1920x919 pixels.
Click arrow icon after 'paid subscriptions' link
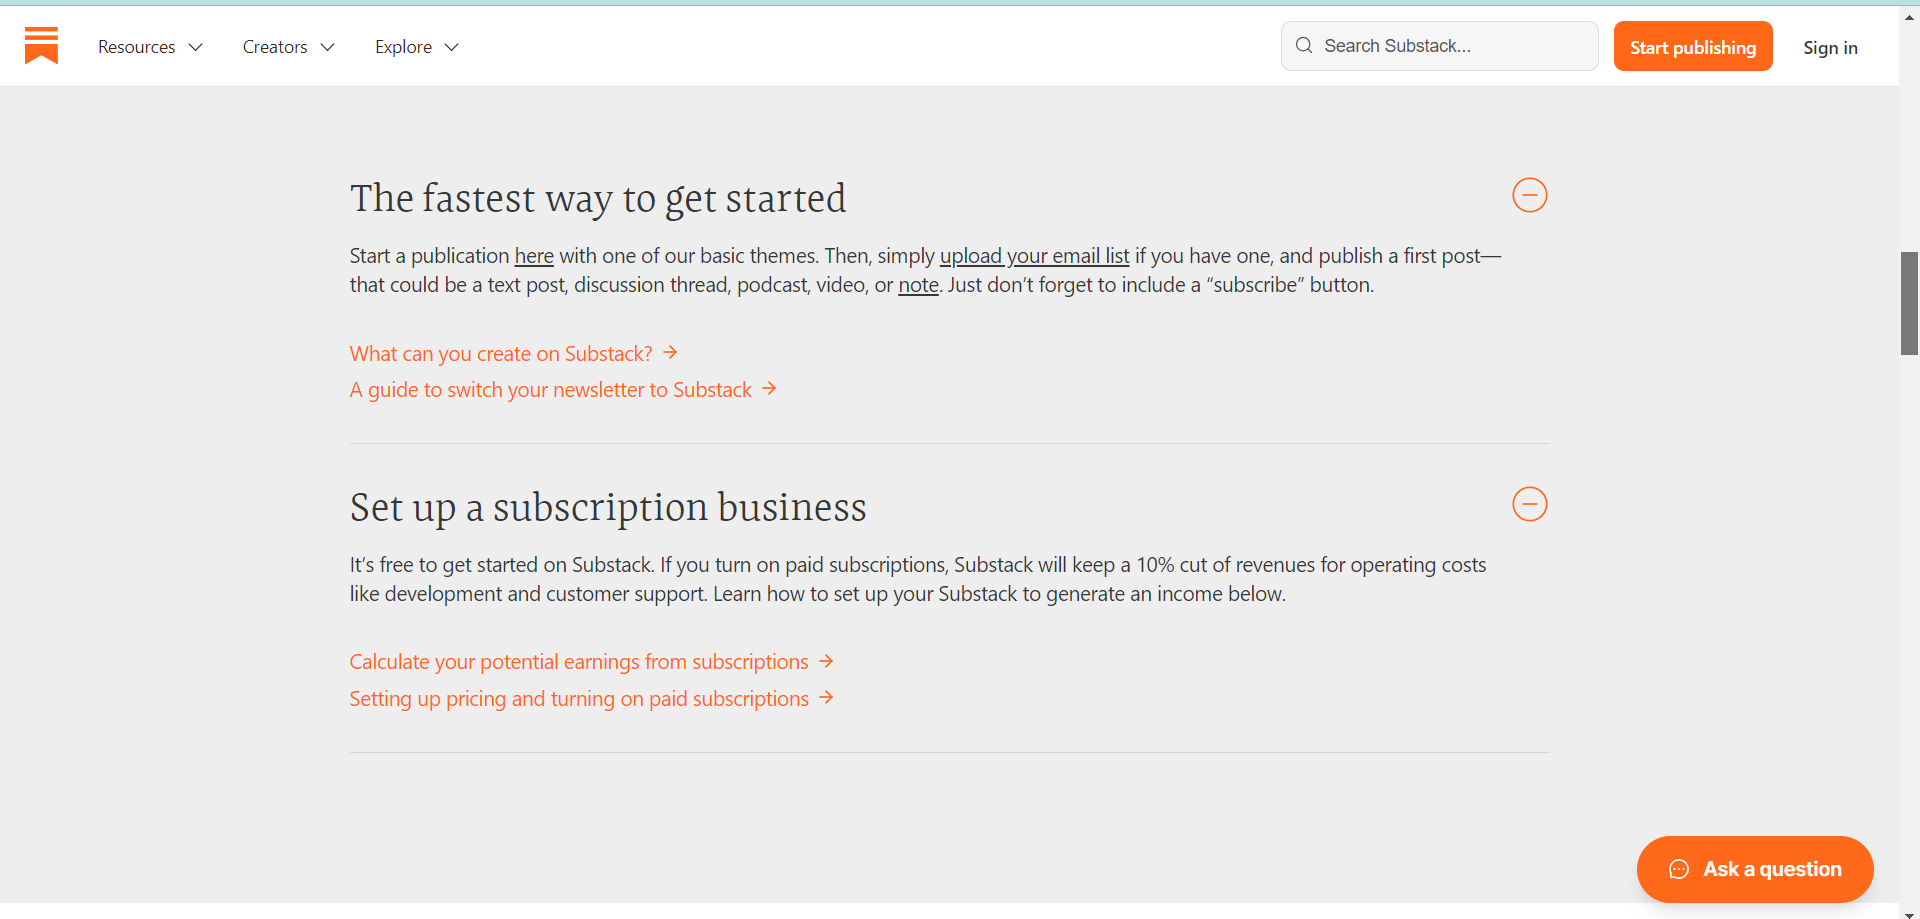pos(826,698)
